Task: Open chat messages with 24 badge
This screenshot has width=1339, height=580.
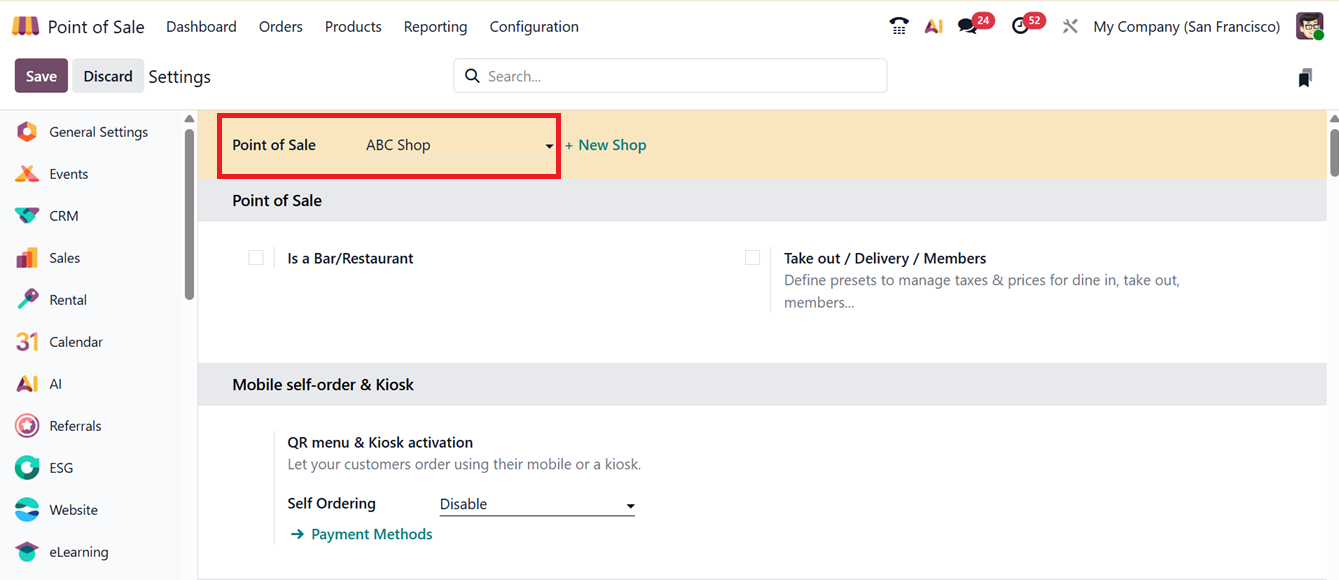Action: 968,27
